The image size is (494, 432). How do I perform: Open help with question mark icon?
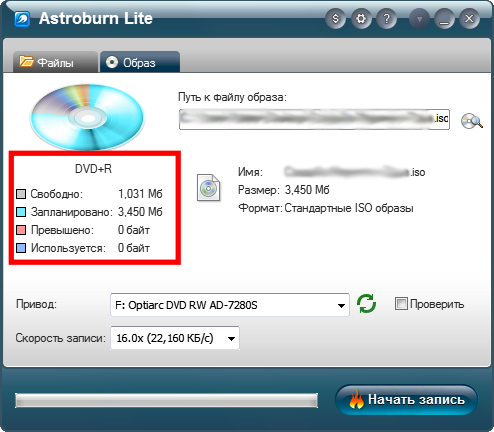point(387,19)
